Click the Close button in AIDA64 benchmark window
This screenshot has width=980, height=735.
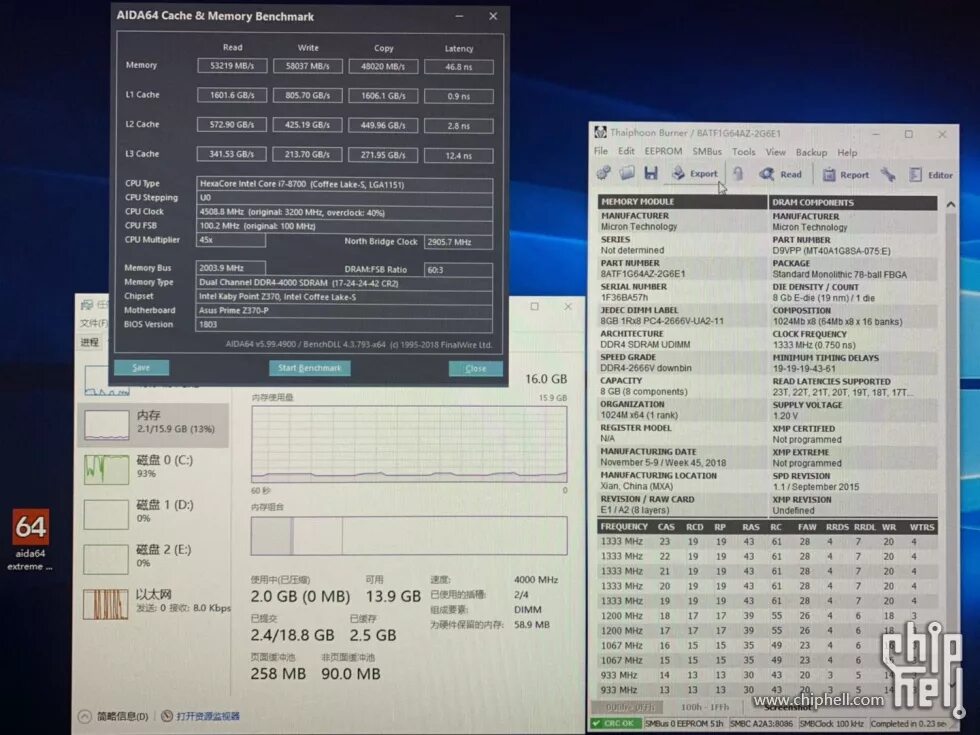point(476,369)
